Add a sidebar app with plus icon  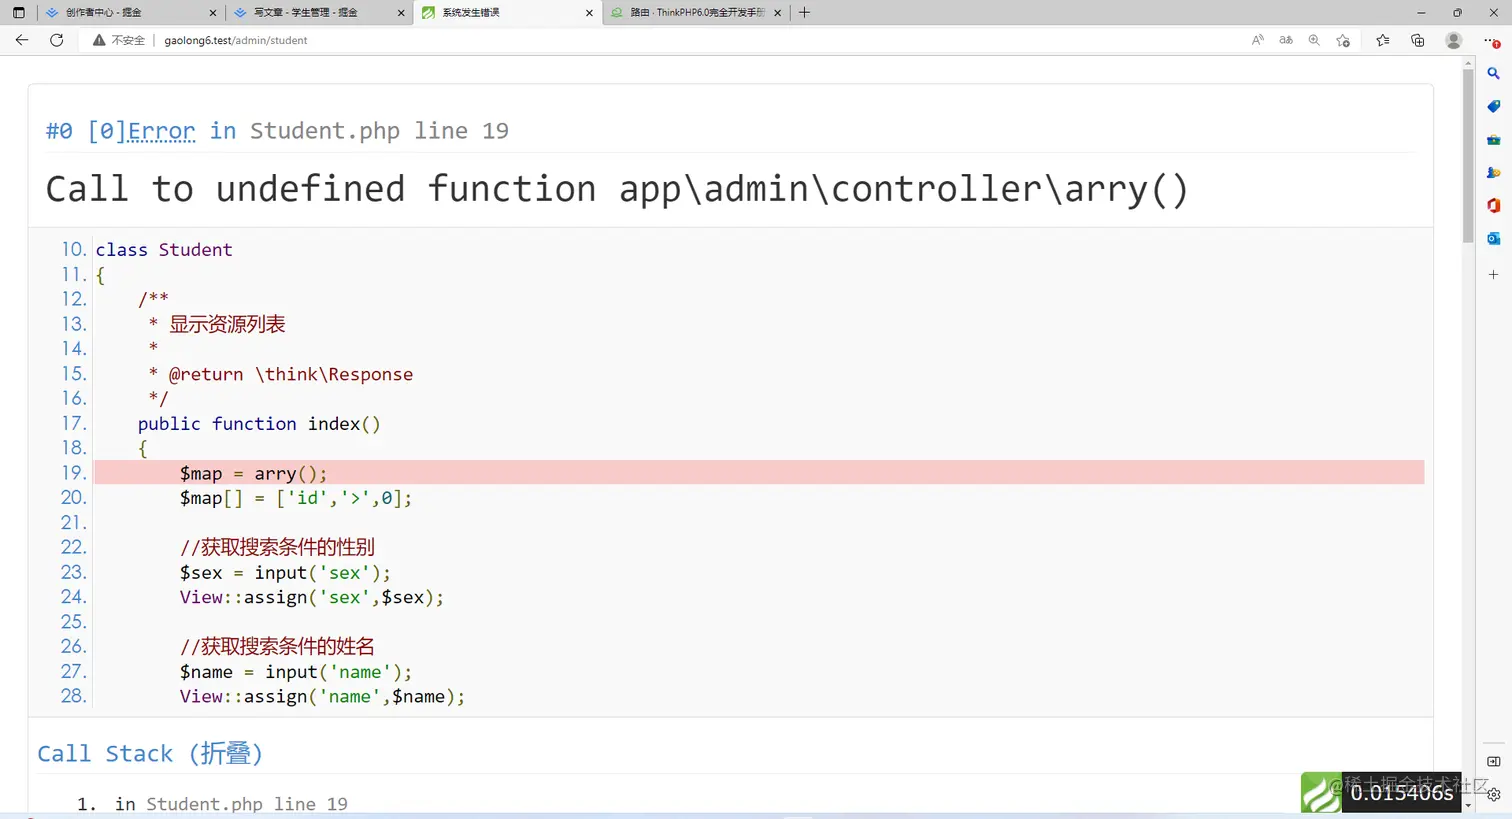click(x=1493, y=274)
